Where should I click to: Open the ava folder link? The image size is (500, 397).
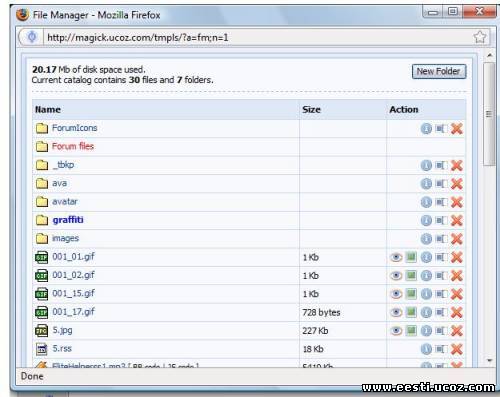59,183
